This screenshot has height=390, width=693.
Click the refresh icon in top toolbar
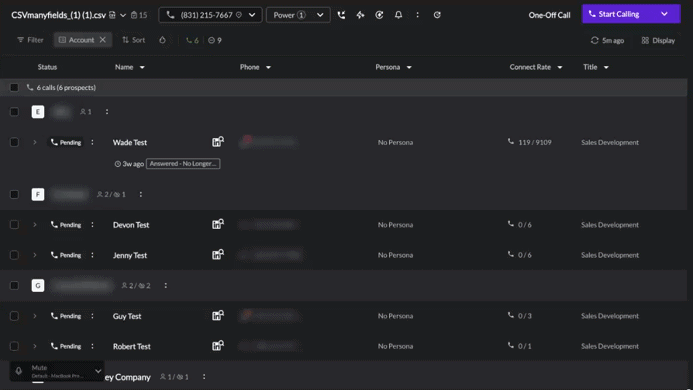click(x=437, y=15)
